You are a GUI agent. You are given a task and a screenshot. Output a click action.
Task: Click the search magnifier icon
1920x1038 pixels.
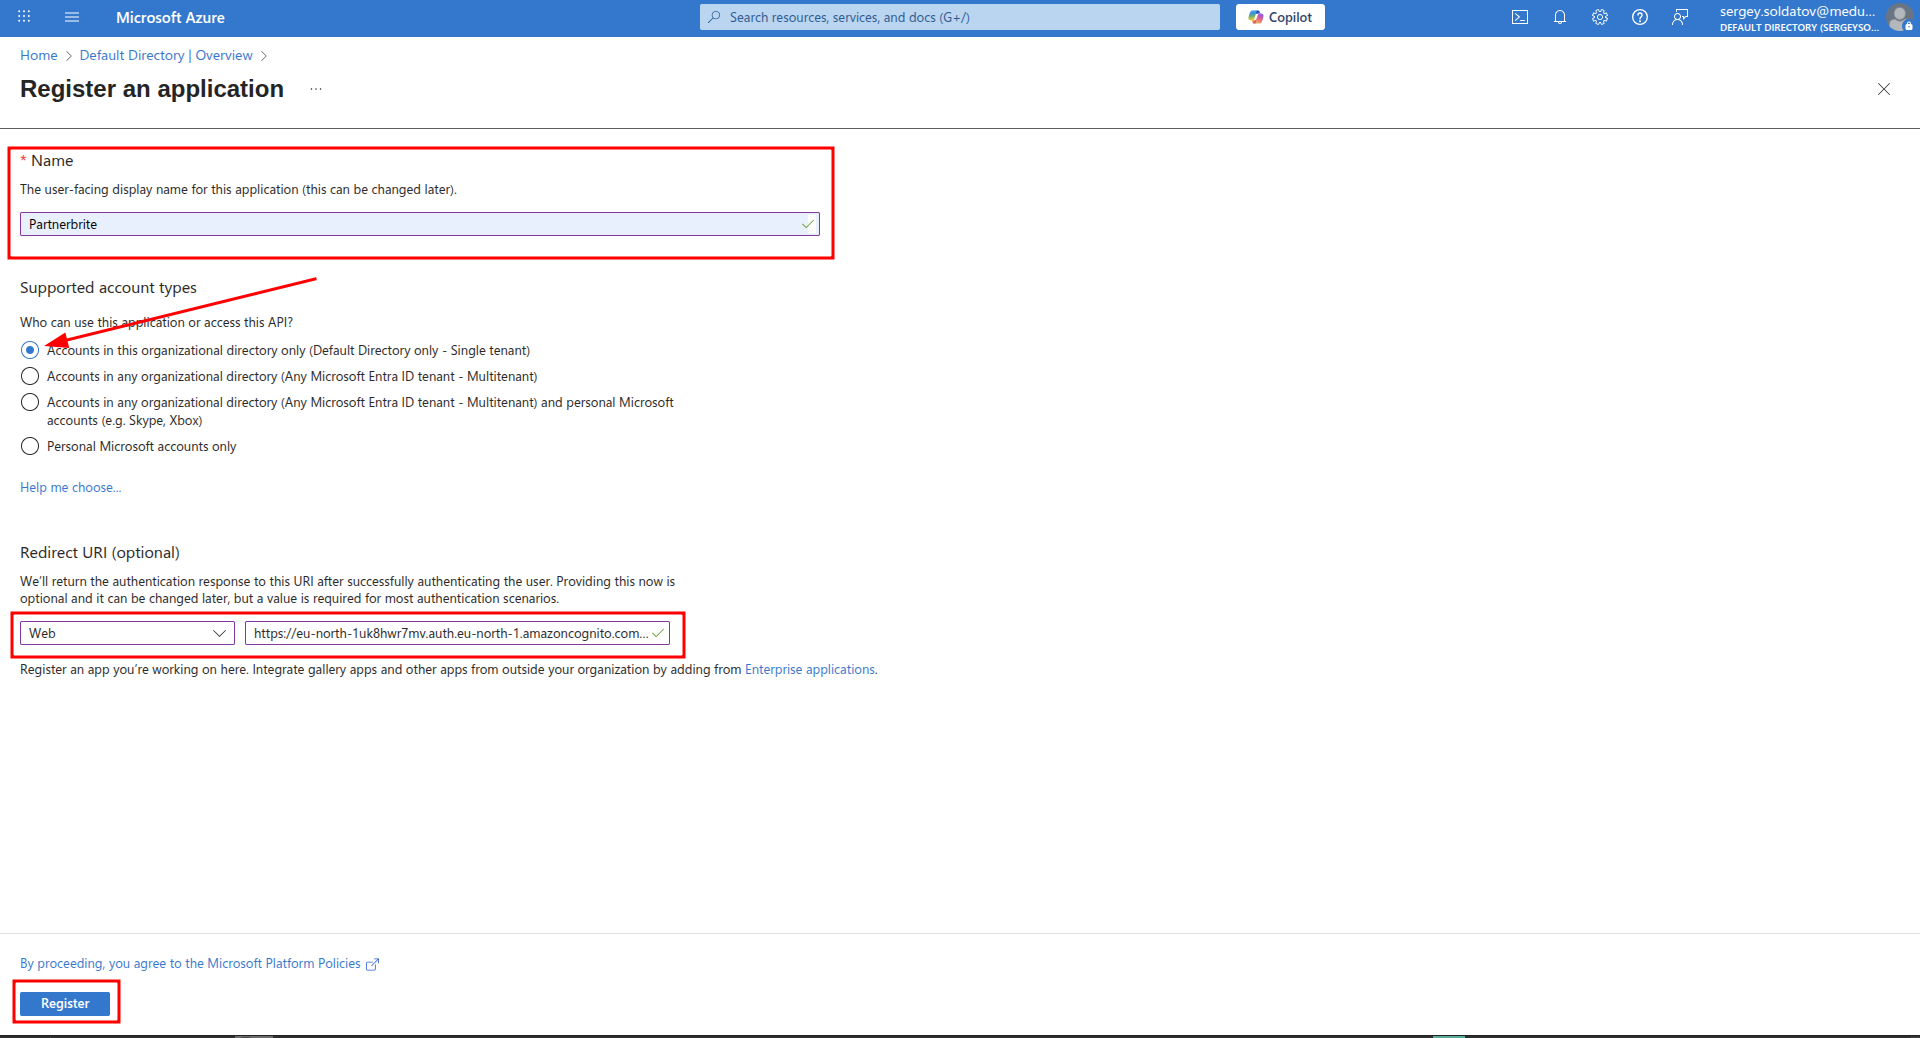pyautogui.click(x=714, y=17)
